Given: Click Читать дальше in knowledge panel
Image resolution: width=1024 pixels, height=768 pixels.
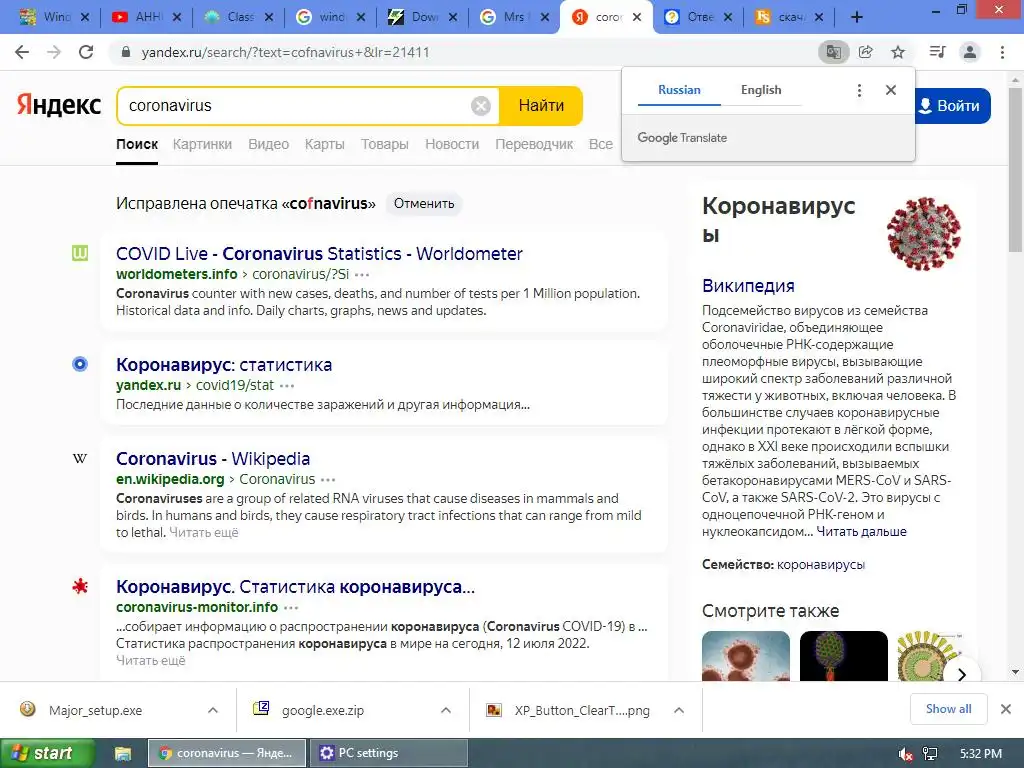Looking at the screenshot, I should click(861, 532).
